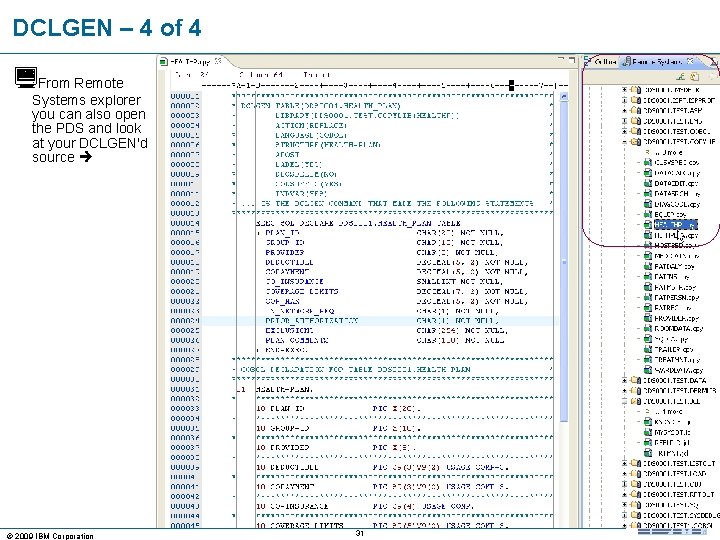
Task: Select the DDS0001.TEST.DBRMLIB folder label
Action: click(x=680, y=391)
